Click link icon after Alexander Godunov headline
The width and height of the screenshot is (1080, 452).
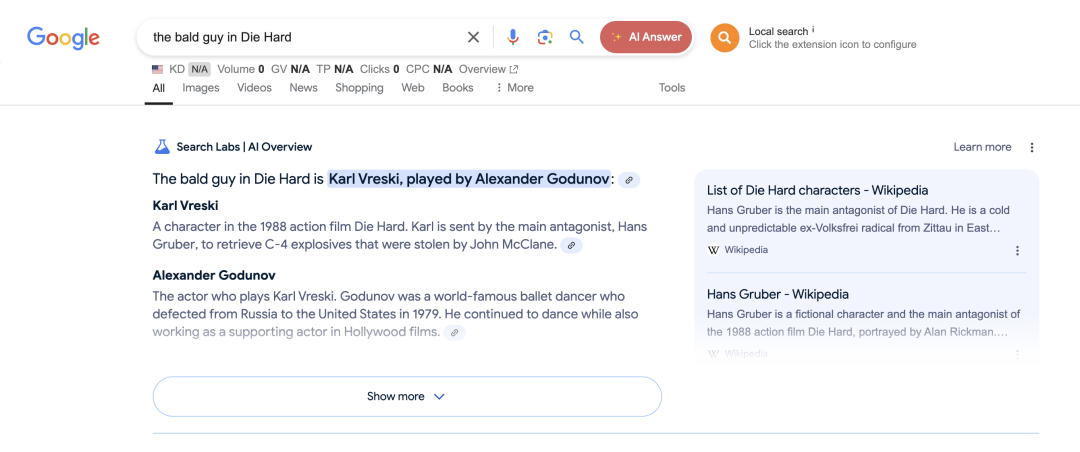(x=628, y=180)
